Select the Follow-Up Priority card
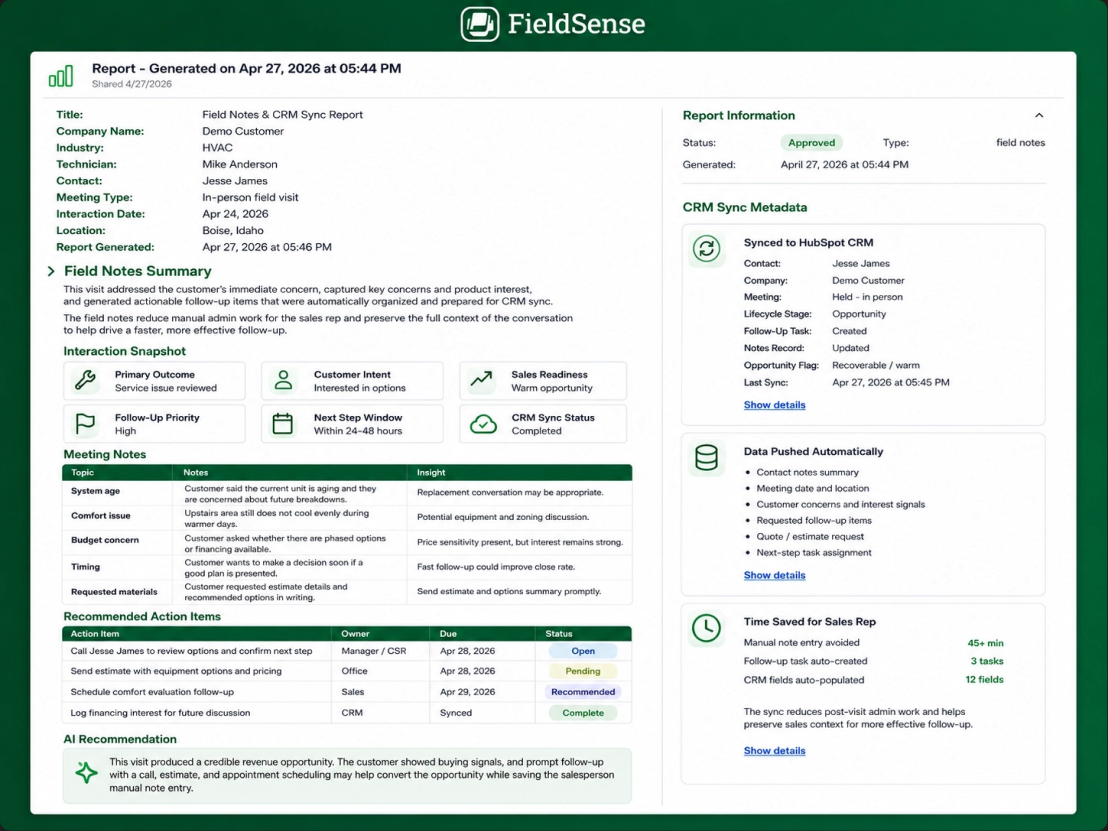 pos(154,424)
